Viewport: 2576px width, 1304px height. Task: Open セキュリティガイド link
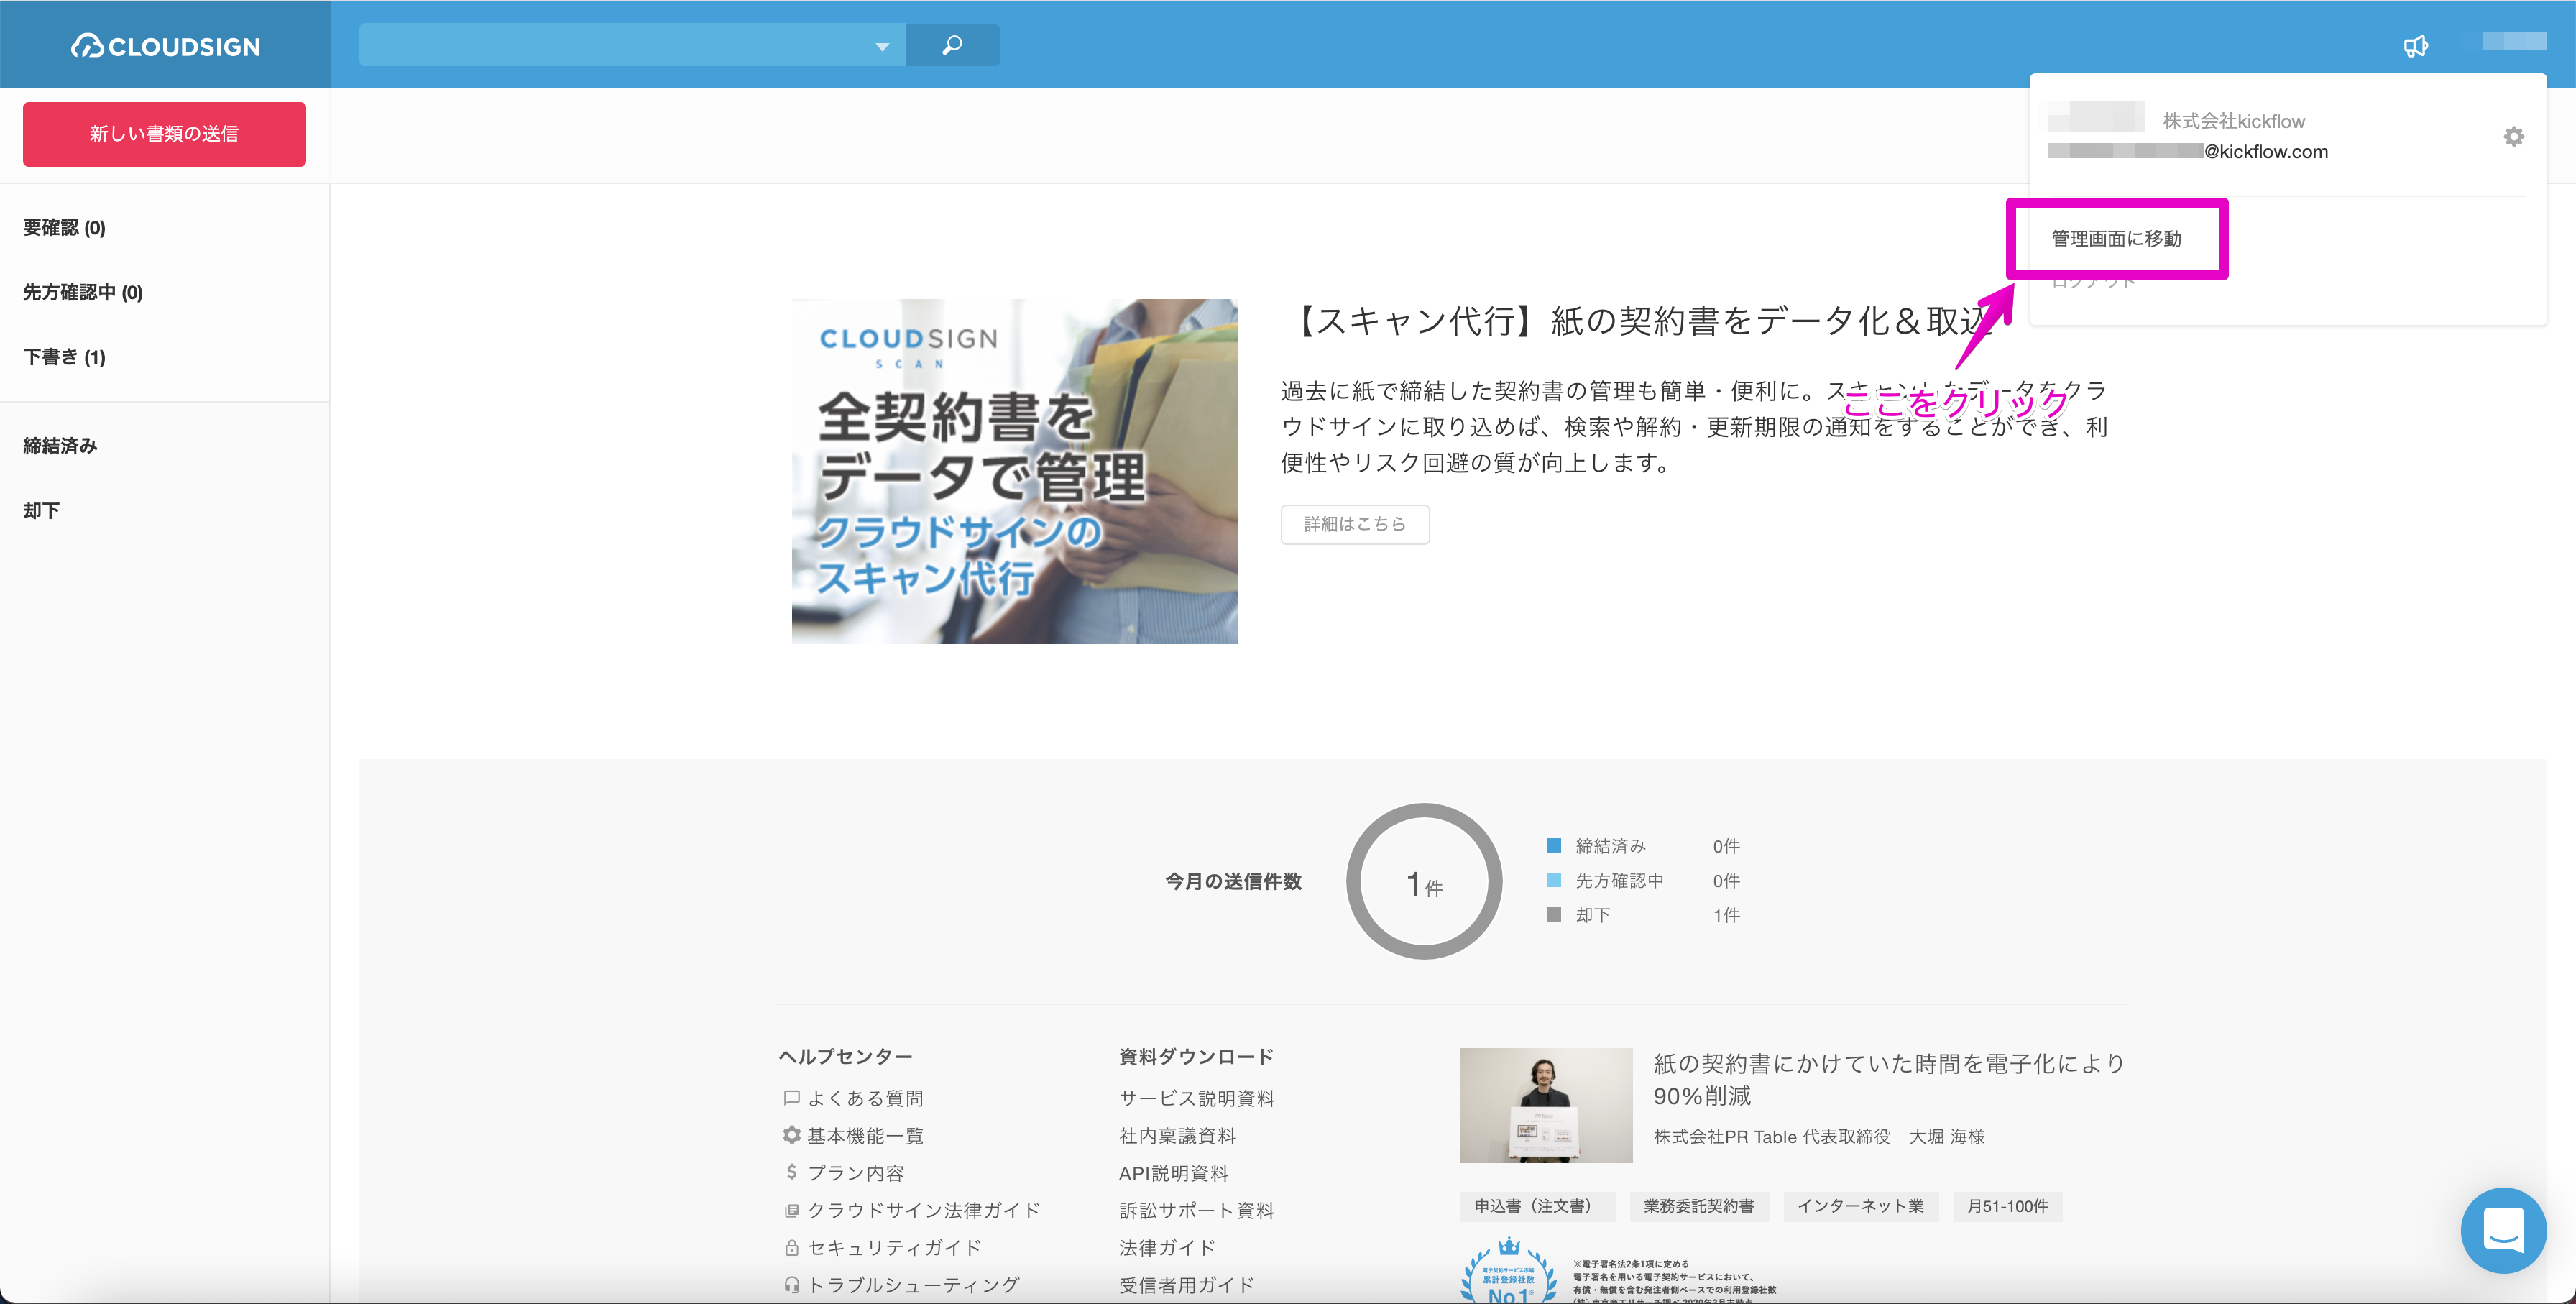tap(894, 1248)
